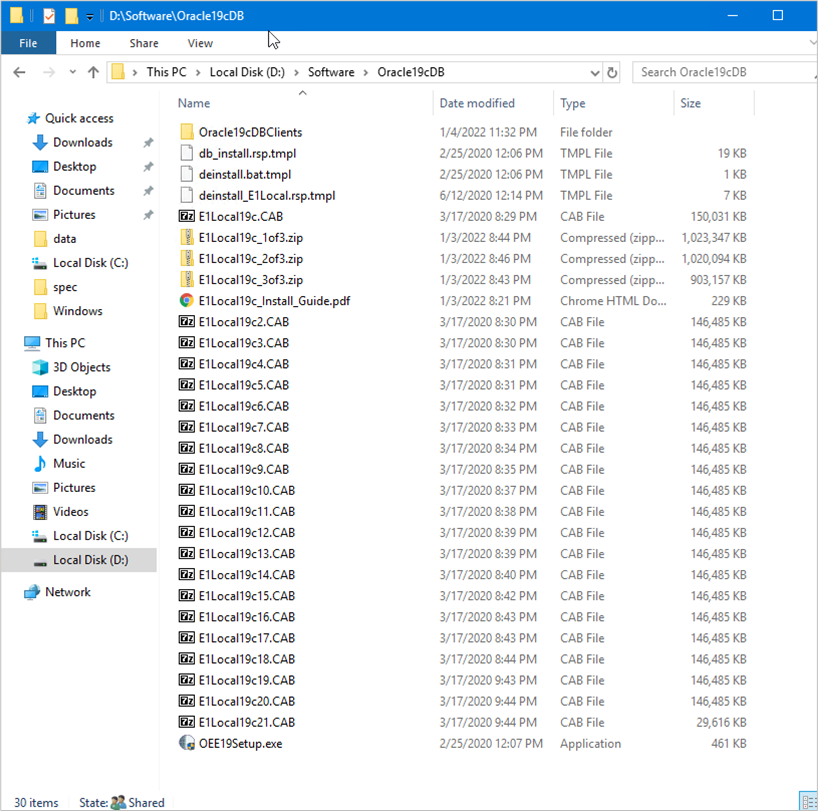The image size is (818, 811).
Task: Select the E1Local19c15.CAB file name
Action: (x=247, y=596)
